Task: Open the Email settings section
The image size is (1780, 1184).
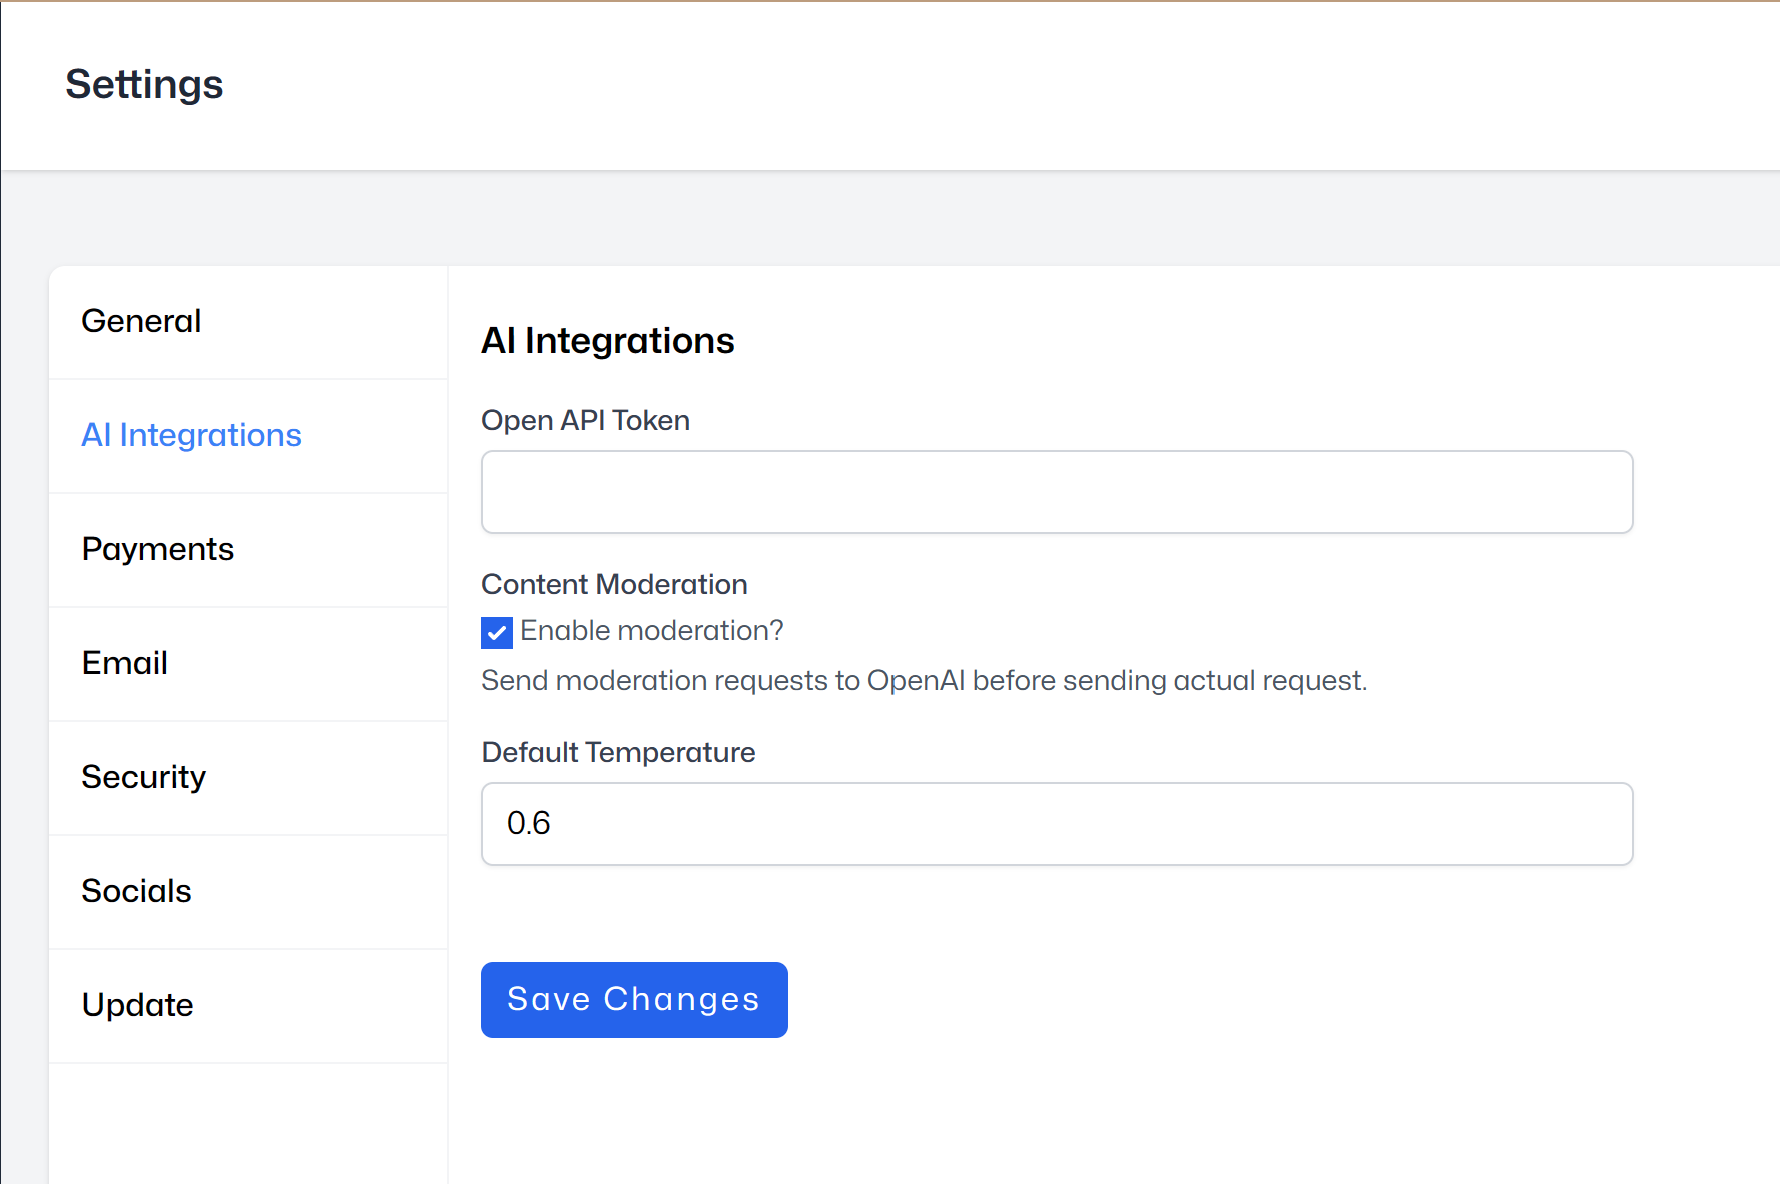Action: pos(124,663)
